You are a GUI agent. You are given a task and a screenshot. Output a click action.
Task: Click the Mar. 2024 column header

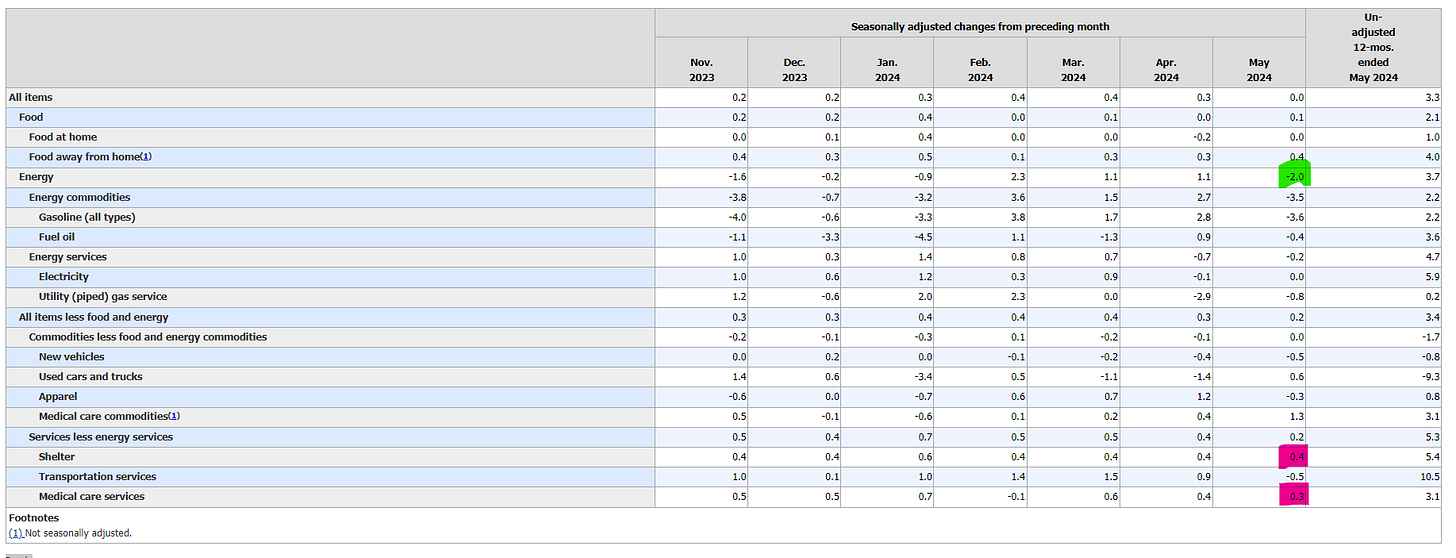(x=1073, y=69)
